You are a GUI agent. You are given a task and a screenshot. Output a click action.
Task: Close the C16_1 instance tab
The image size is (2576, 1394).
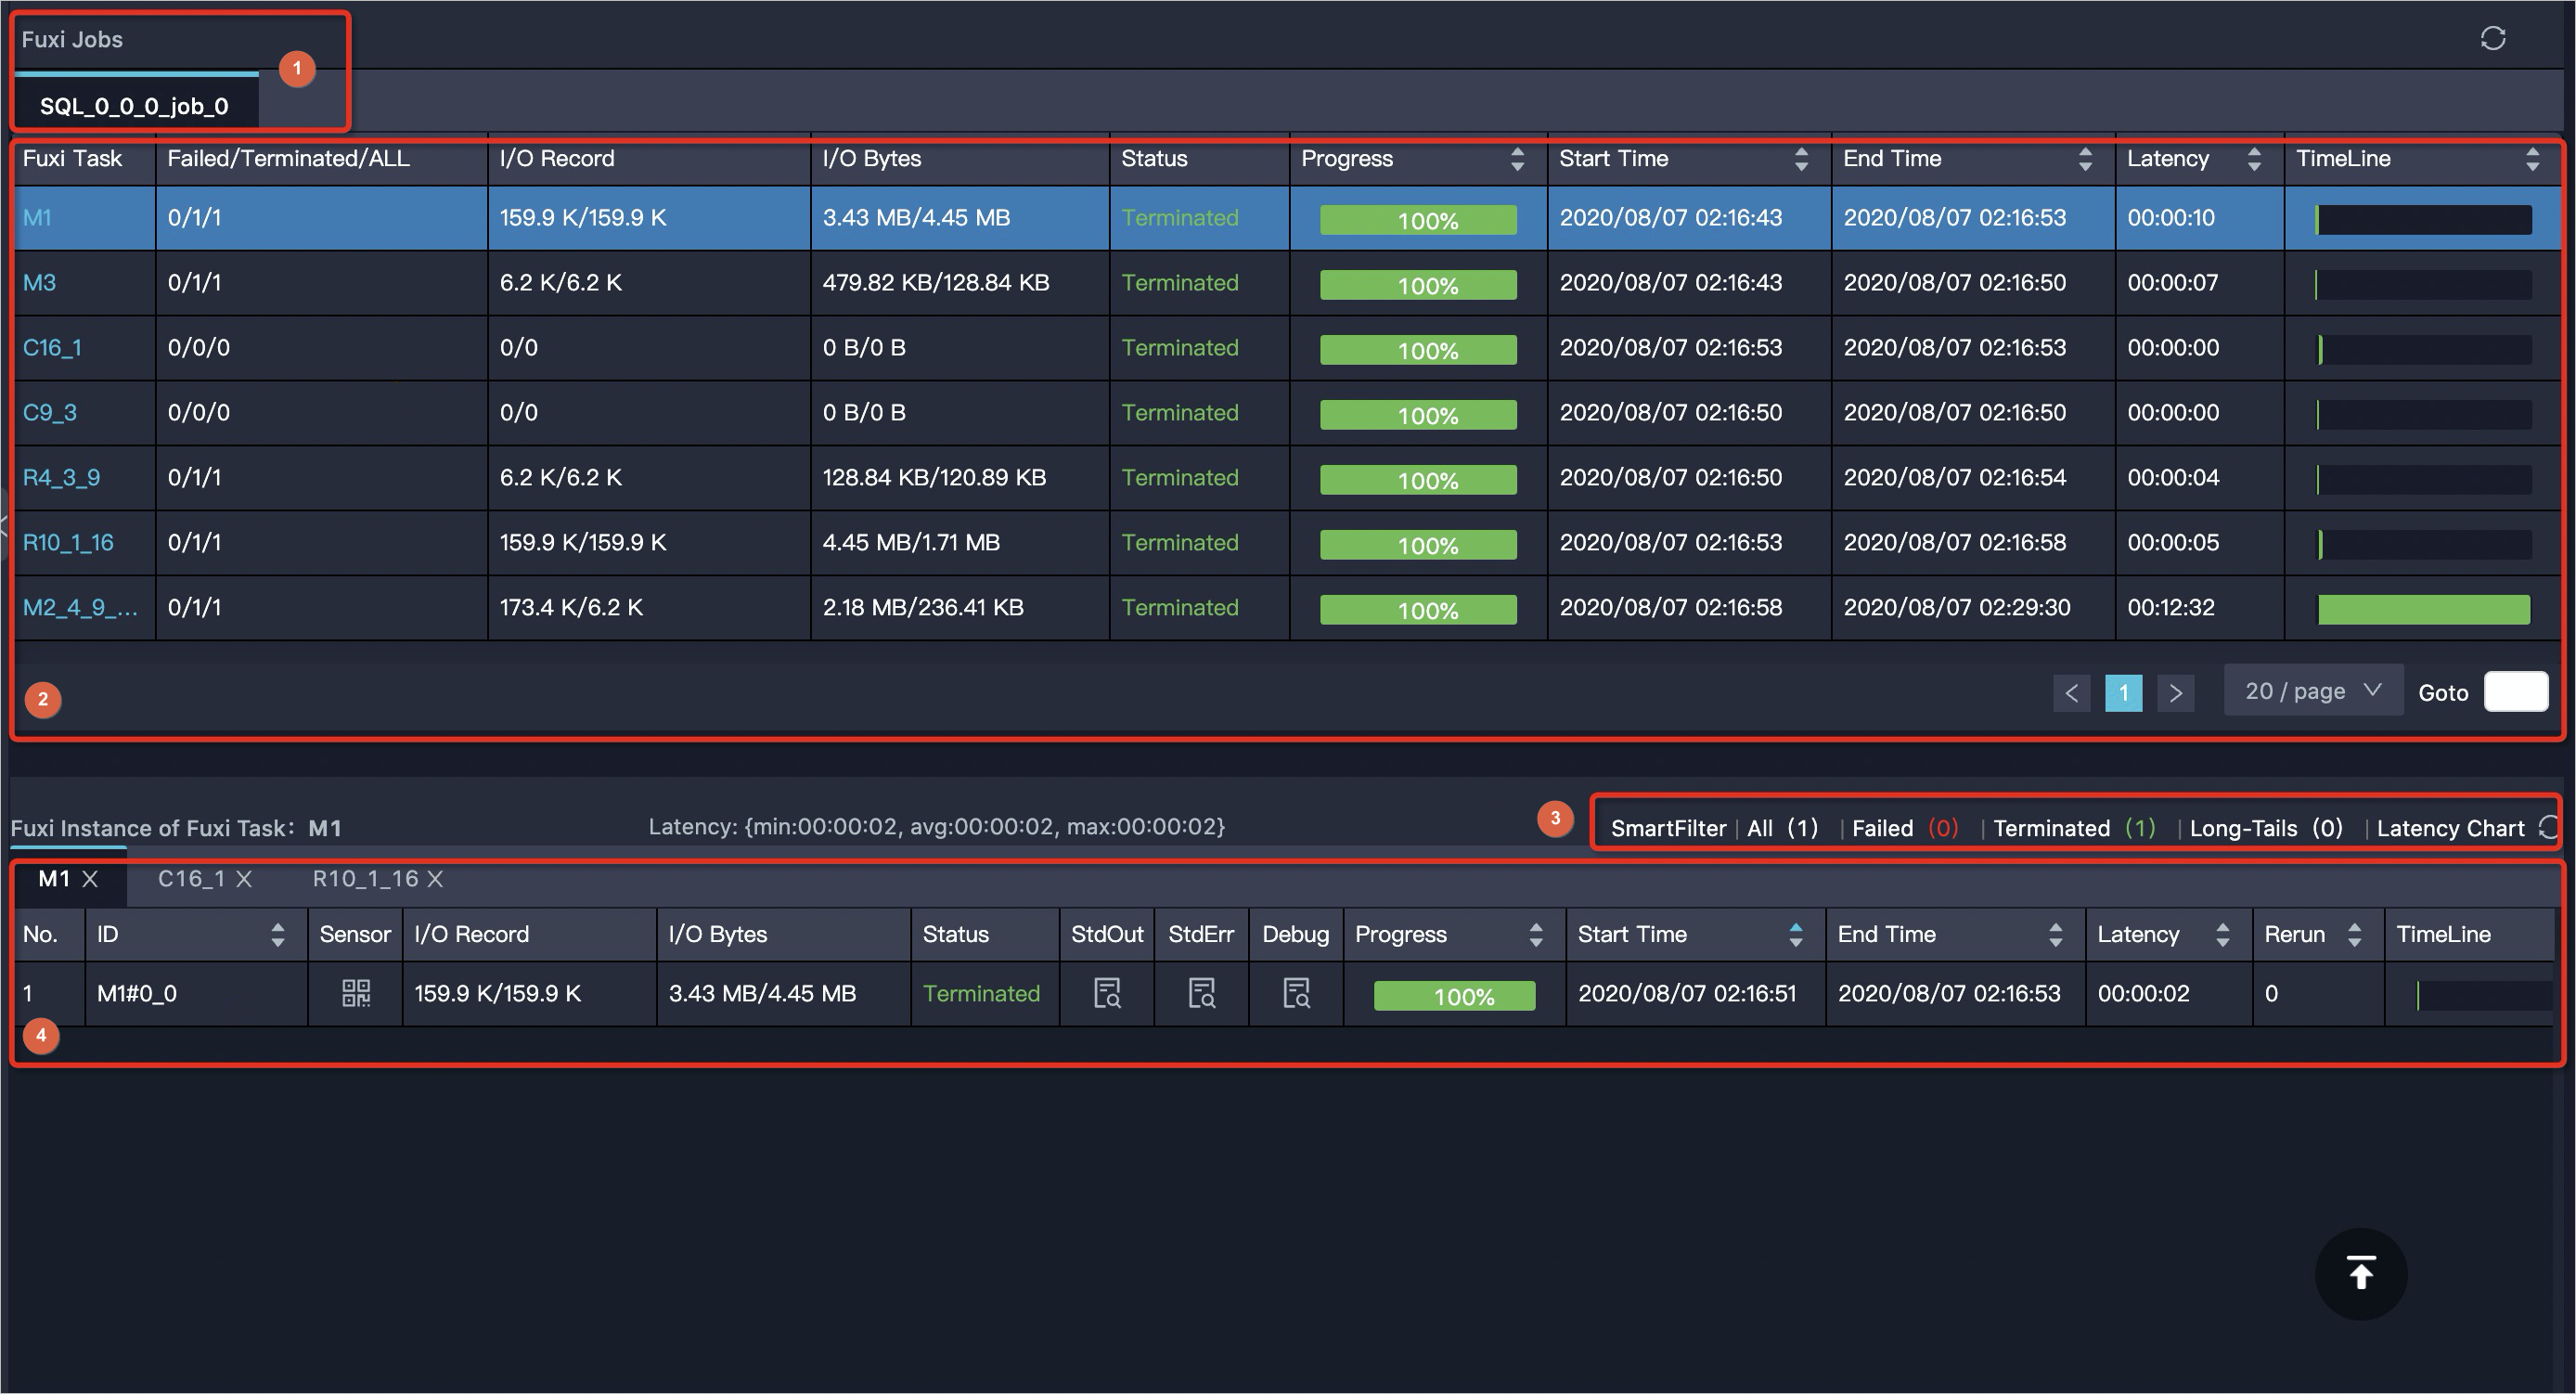click(x=244, y=879)
